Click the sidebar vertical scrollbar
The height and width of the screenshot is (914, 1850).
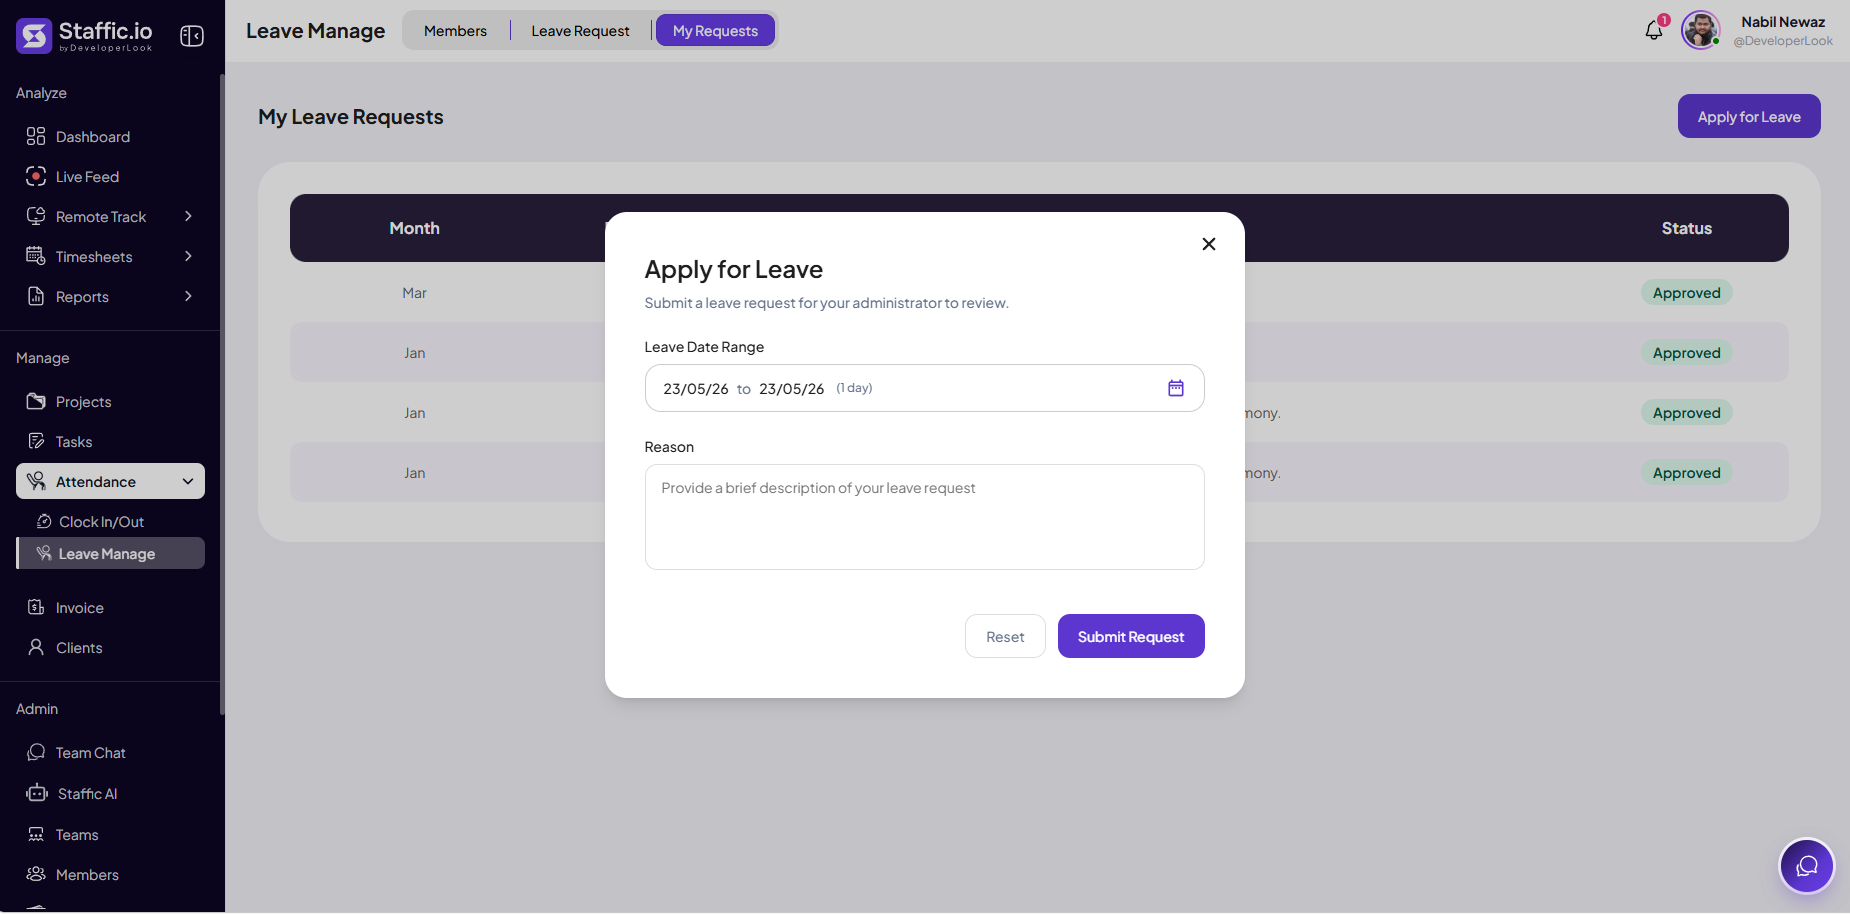(x=222, y=395)
